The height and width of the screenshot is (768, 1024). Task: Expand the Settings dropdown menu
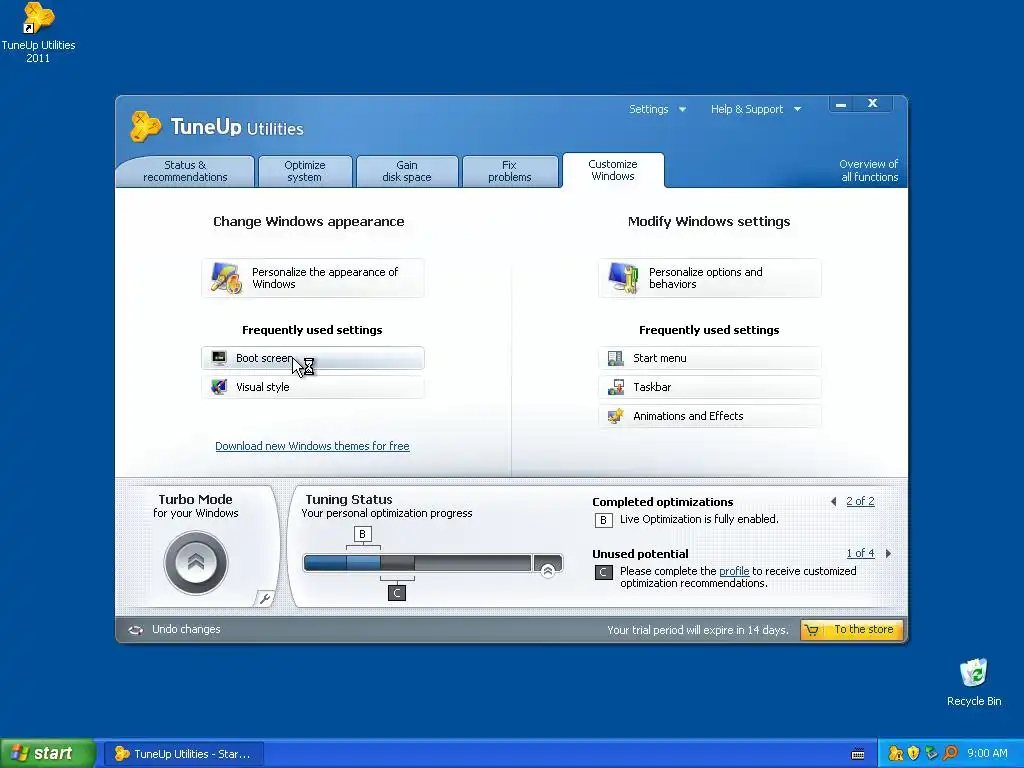(657, 109)
